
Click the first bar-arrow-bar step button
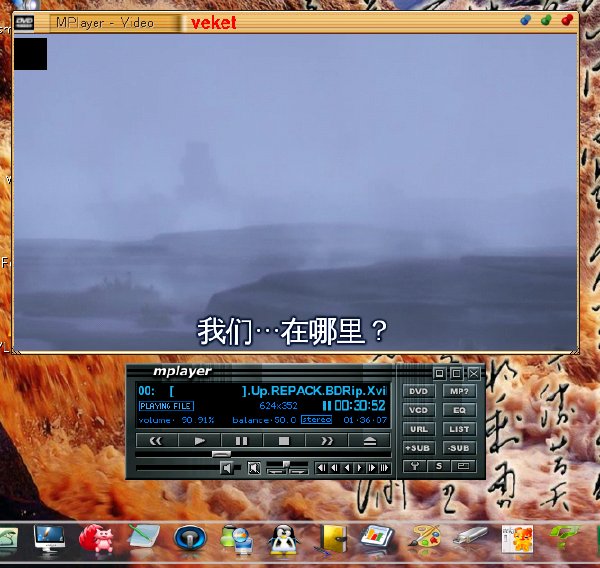click(x=322, y=468)
